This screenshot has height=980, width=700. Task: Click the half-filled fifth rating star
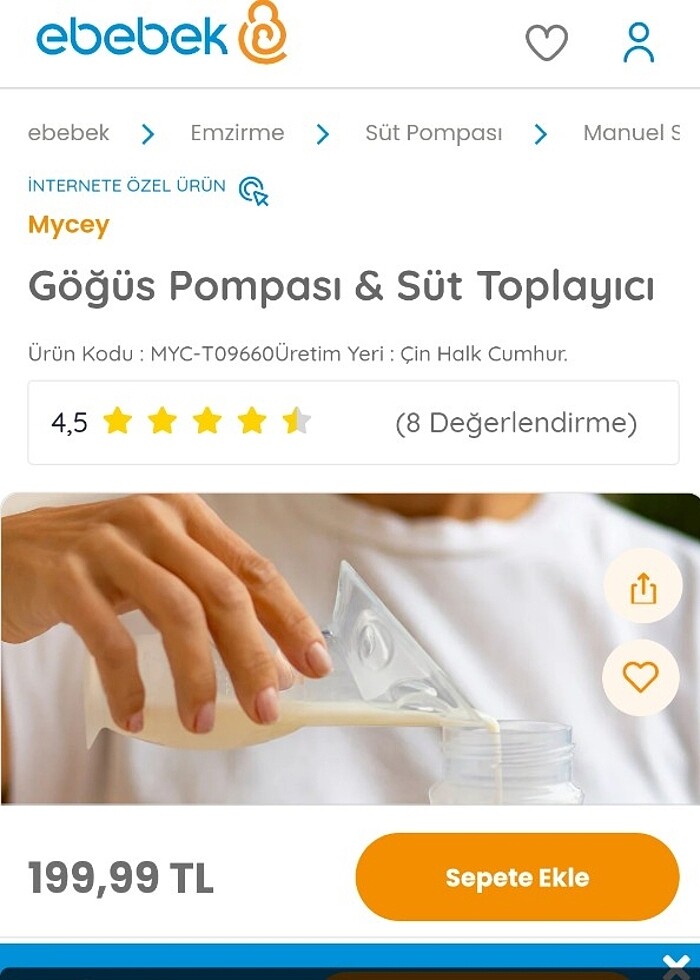(x=296, y=421)
